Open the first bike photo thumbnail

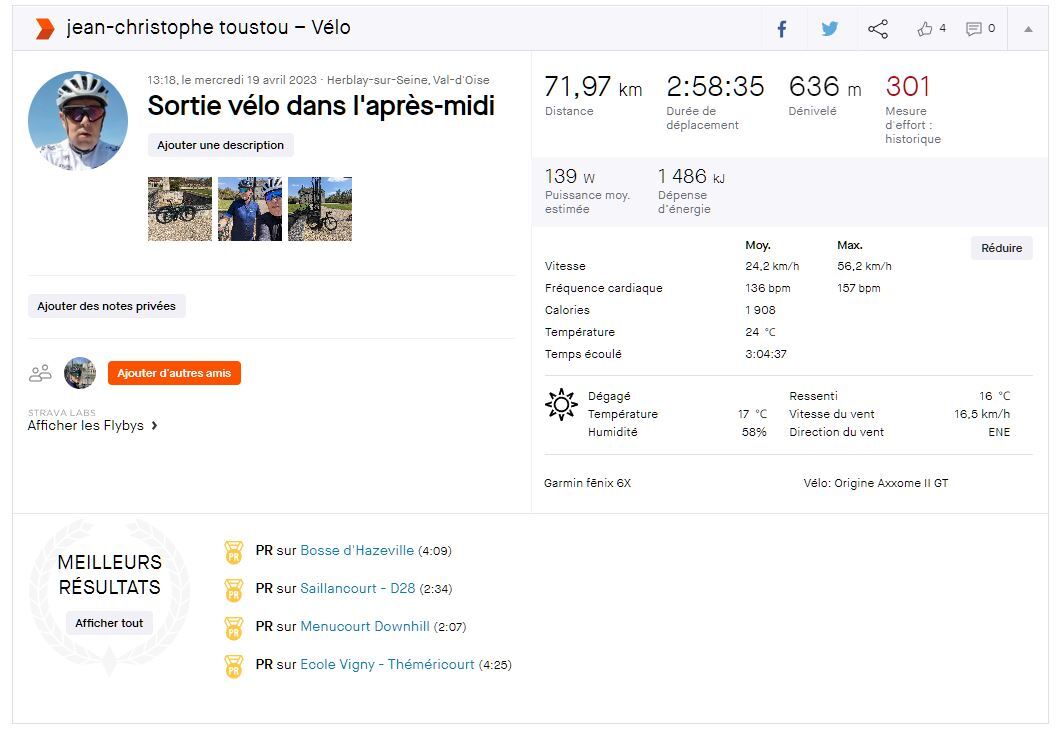180,209
